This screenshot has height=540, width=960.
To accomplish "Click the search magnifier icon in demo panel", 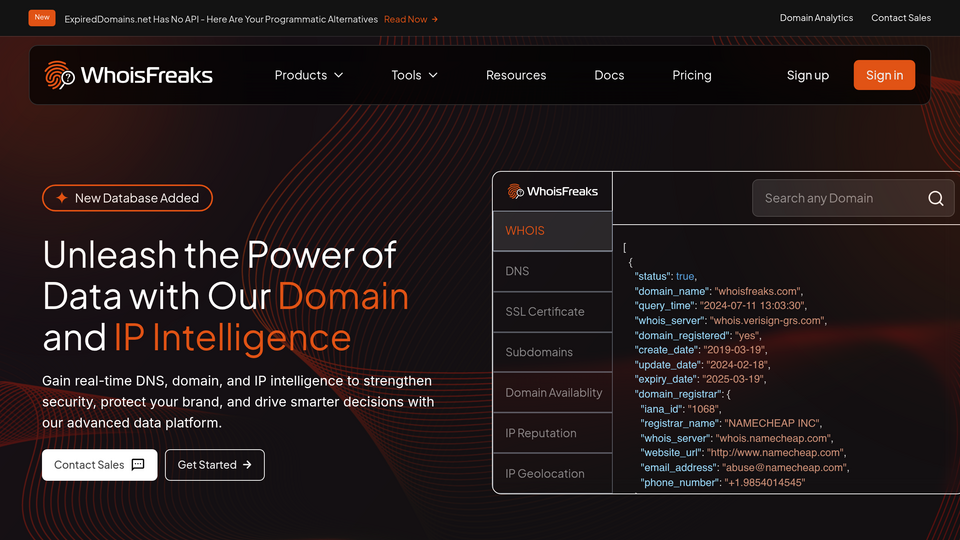I will click(x=936, y=198).
